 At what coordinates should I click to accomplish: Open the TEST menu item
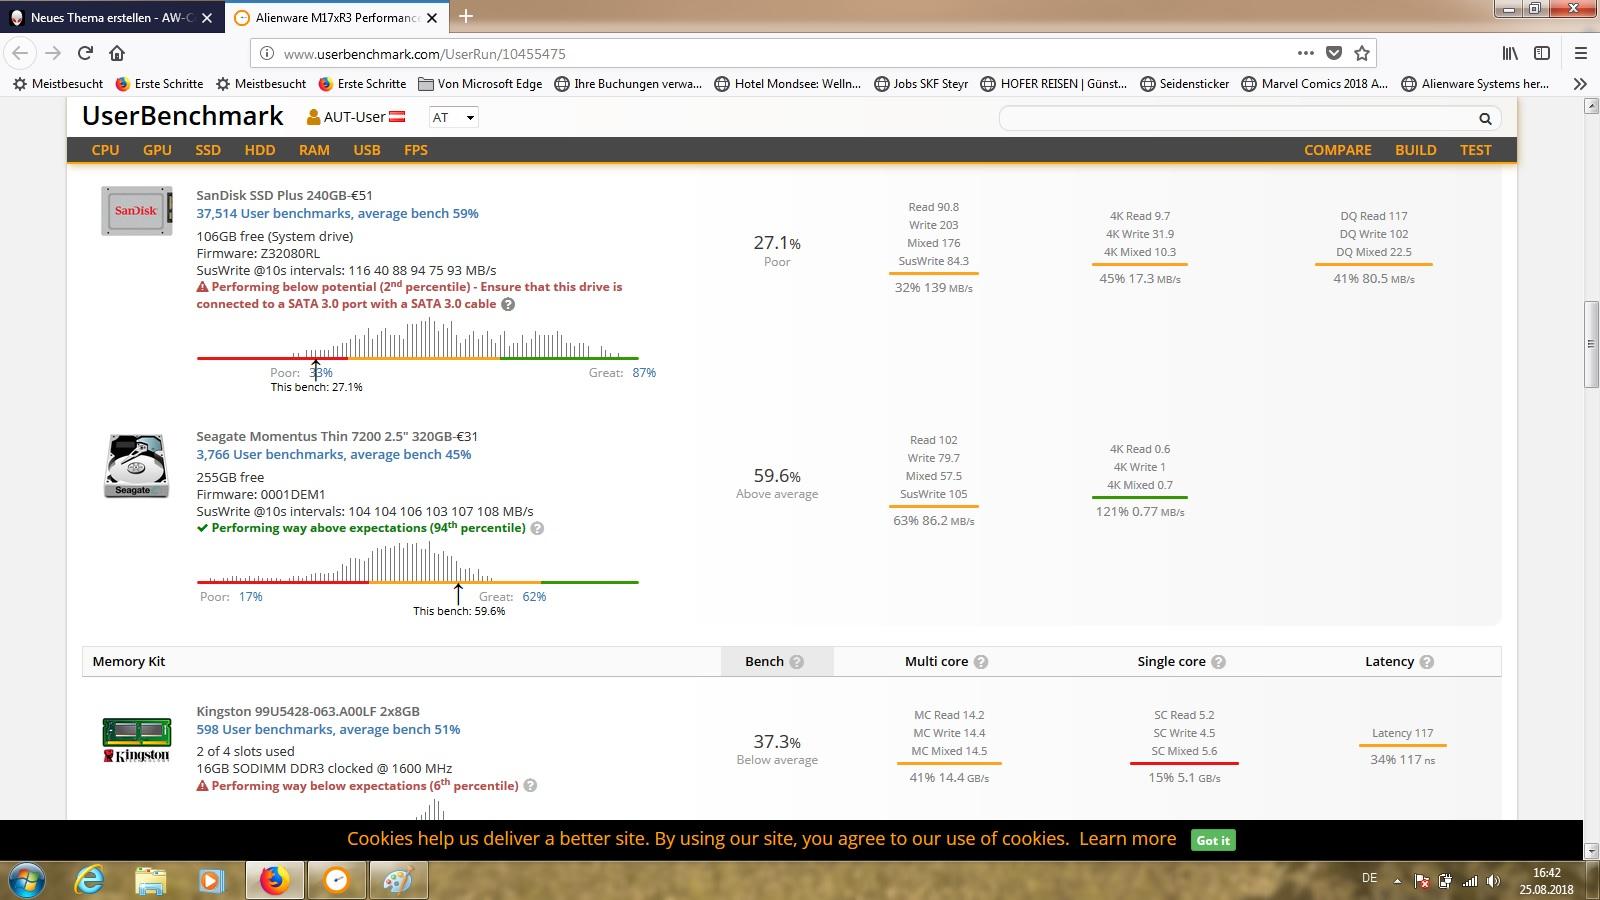point(1476,150)
